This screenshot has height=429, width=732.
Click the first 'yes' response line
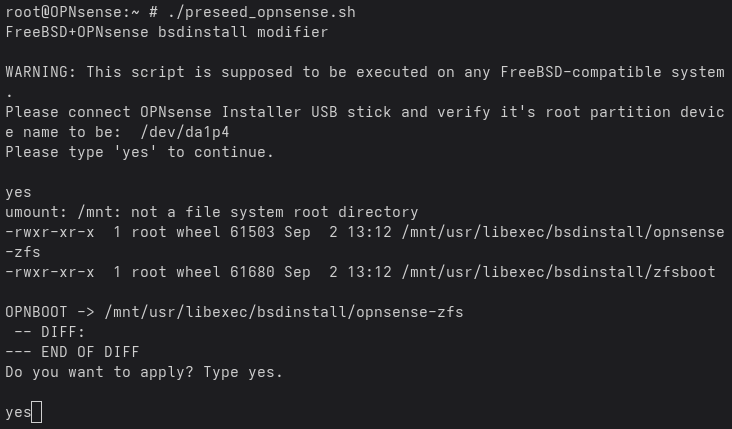click(18, 192)
